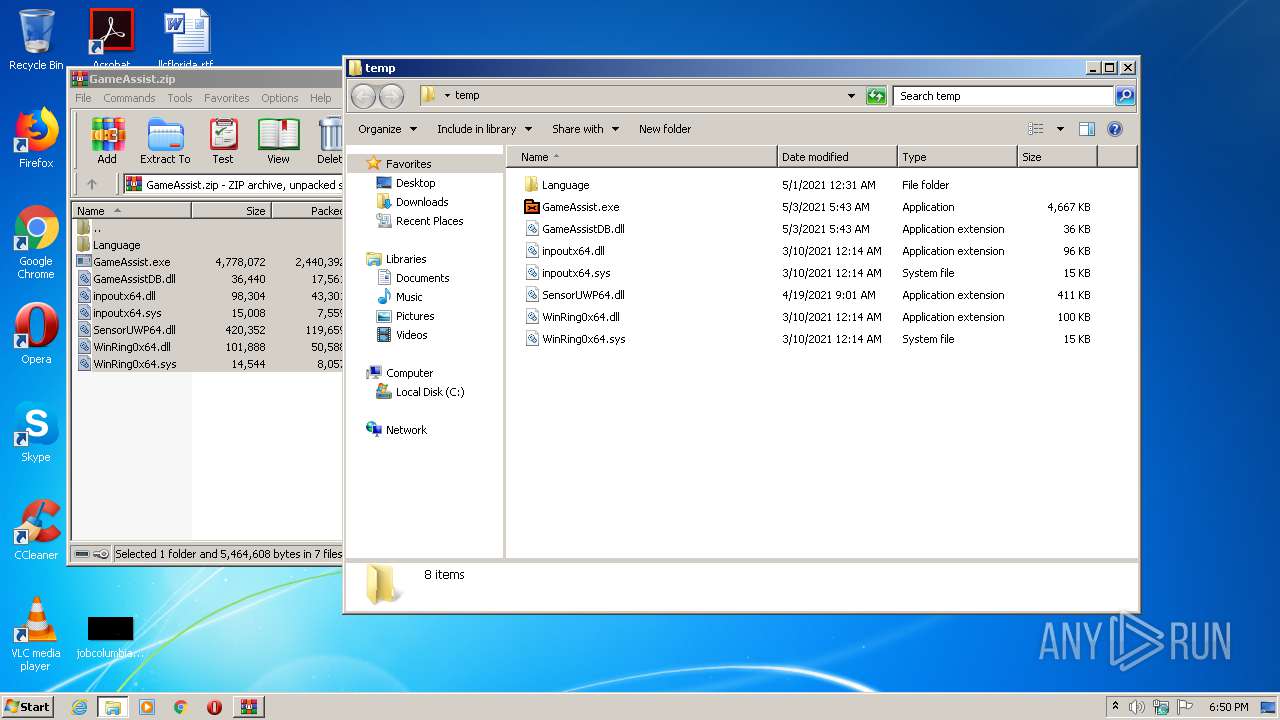Open Share with dropdown

point(585,129)
